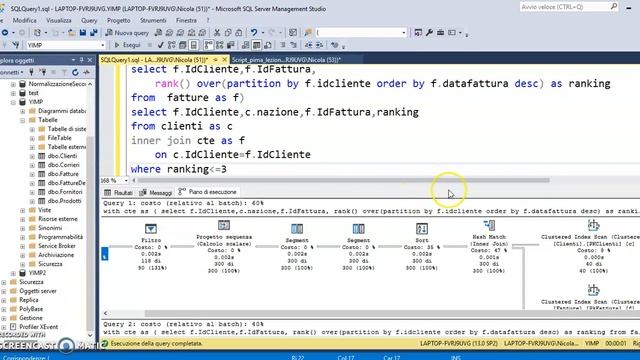640x360 pixels.
Task: Close the SQLQuery1.sql tab
Action: (224, 60)
